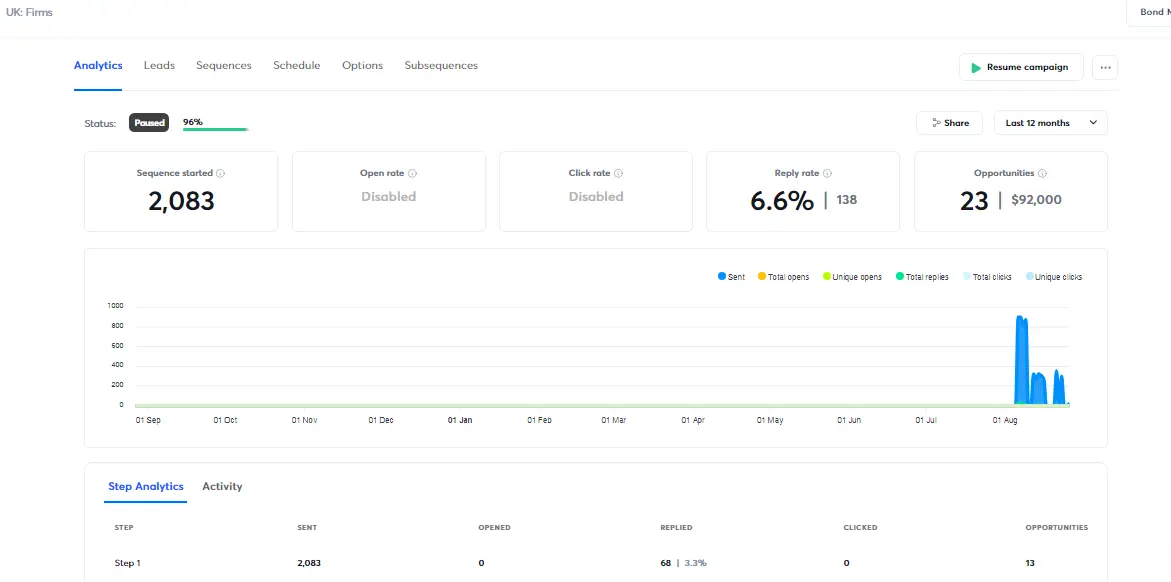Select the Step Analytics tab
Viewport: 1171px width, 582px height.
tap(146, 486)
